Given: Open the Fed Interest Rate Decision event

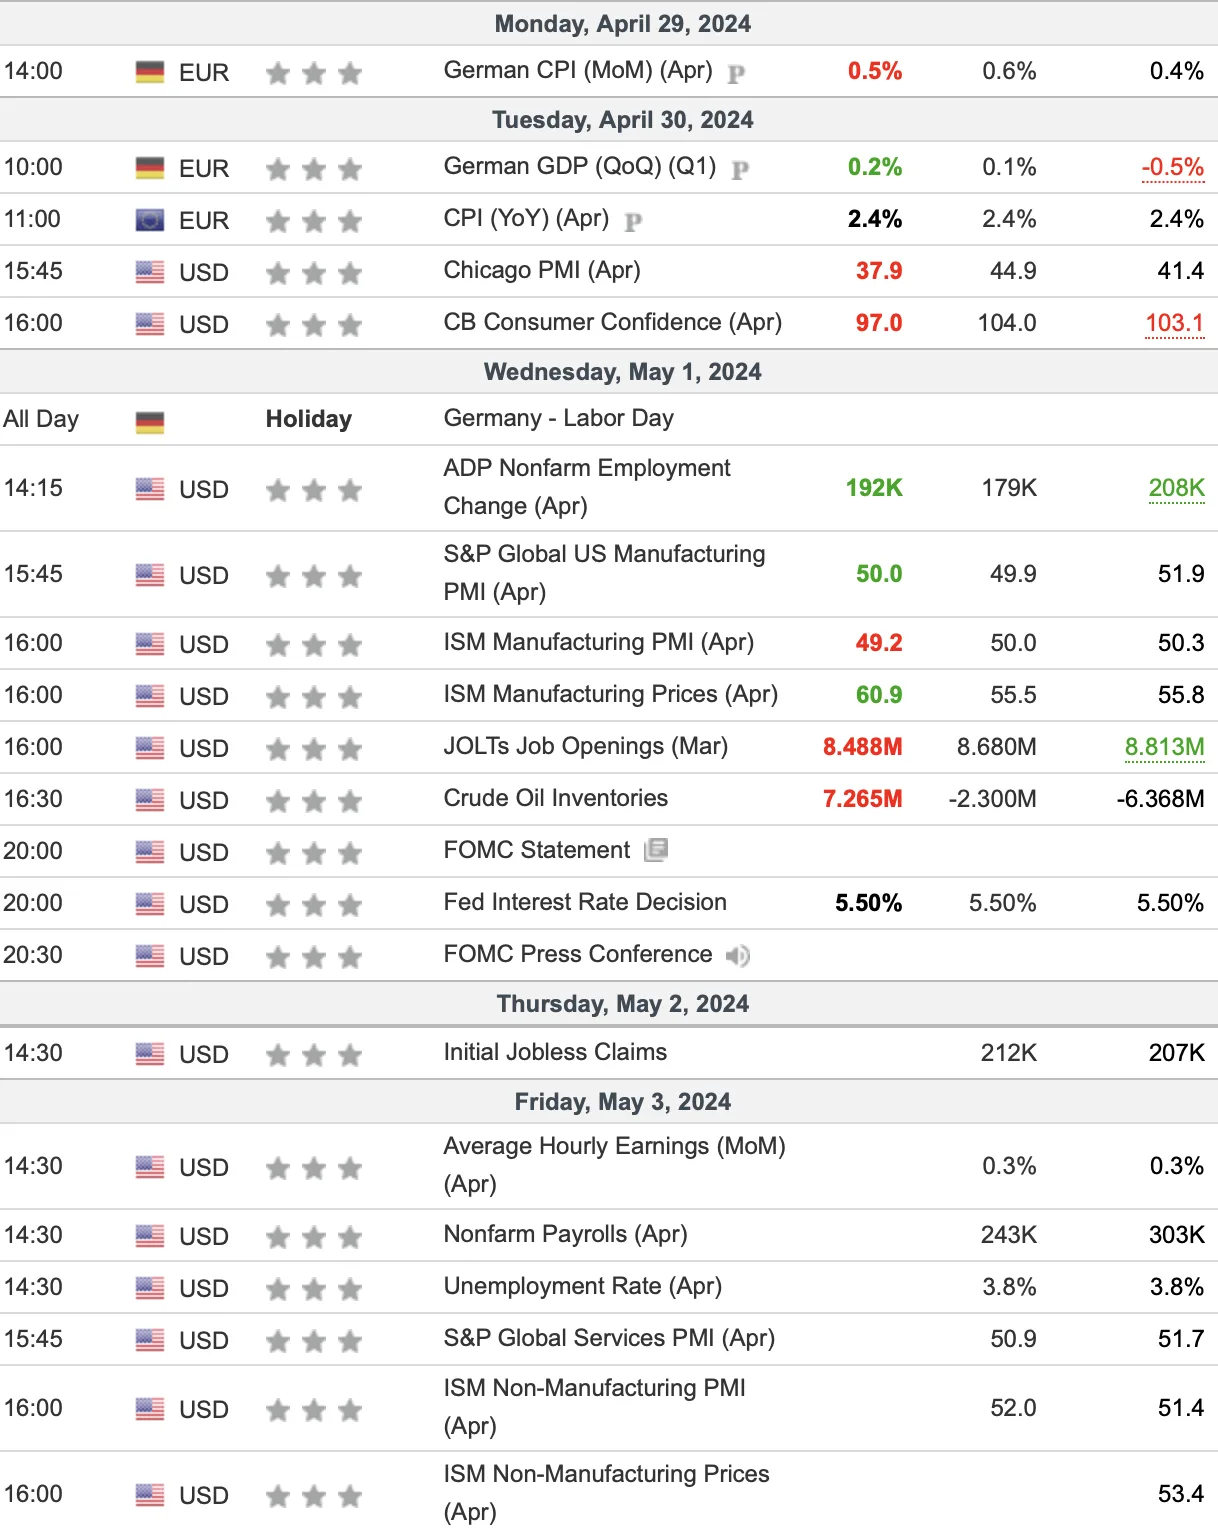Looking at the screenshot, I should (x=585, y=902).
